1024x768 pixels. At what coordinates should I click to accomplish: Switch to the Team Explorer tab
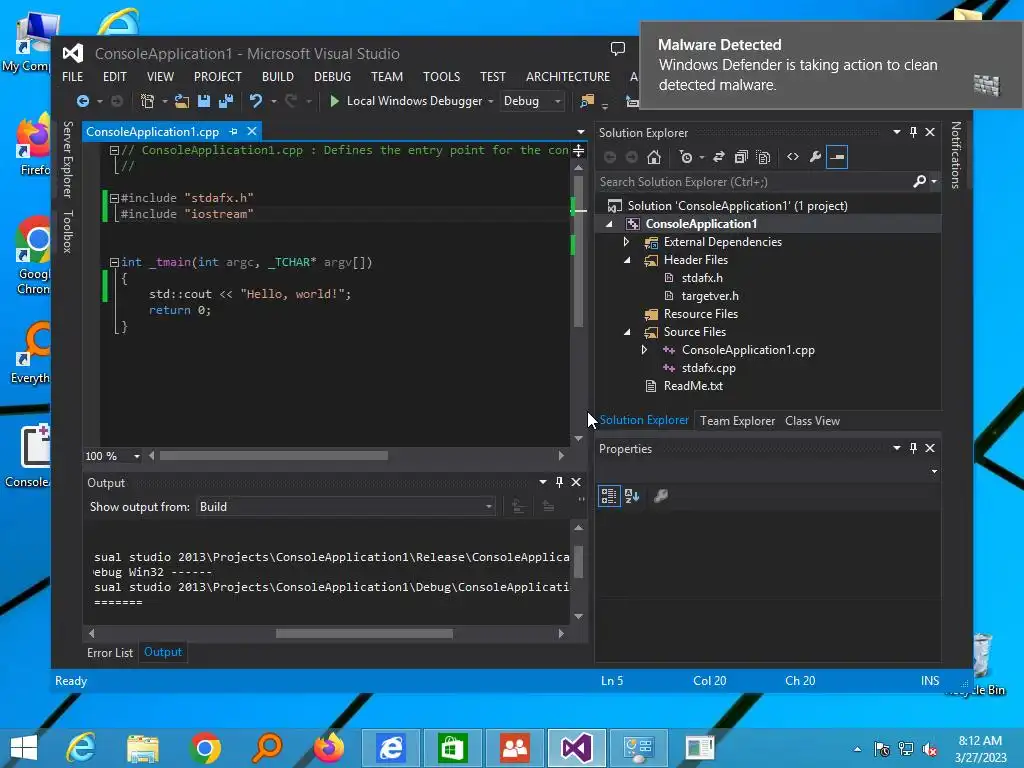click(737, 421)
